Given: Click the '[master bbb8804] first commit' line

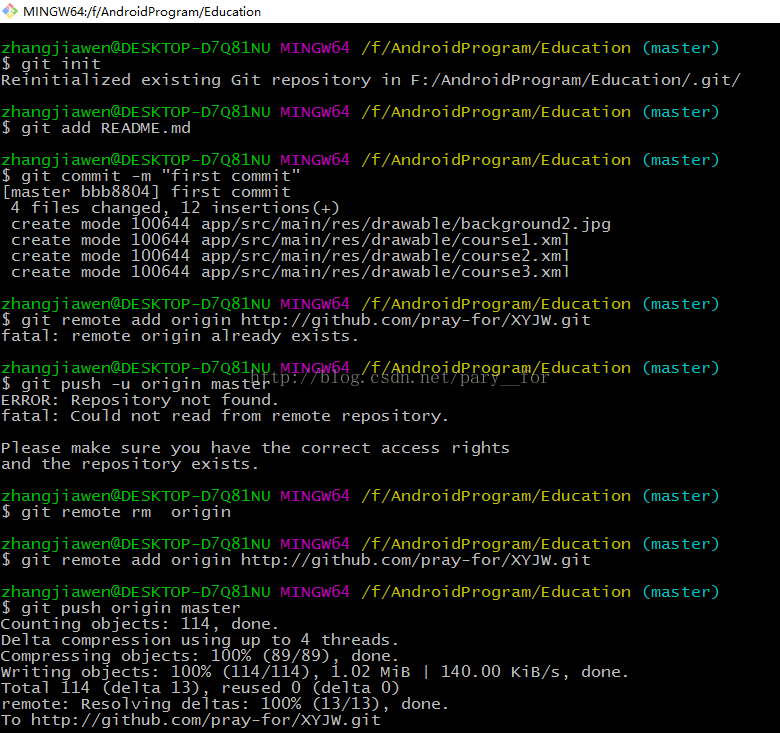Looking at the screenshot, I should 146,192.
